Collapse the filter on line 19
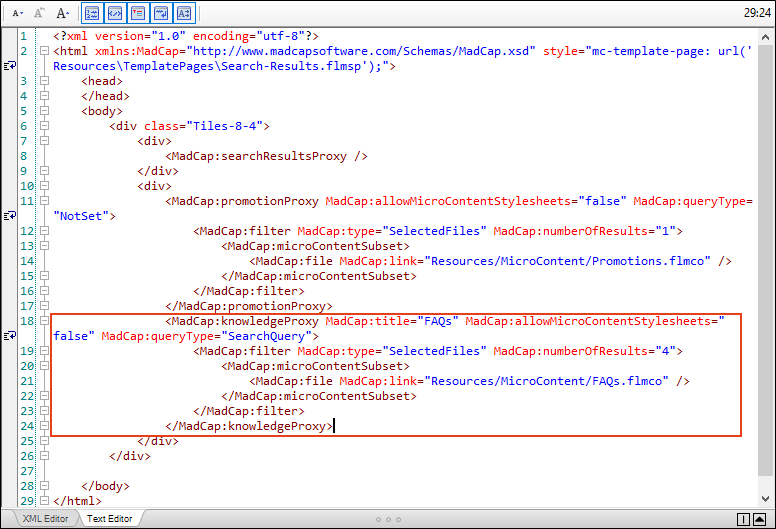Image resolution: width=776 pixels, height=529 pixels. tap(45, 350)
